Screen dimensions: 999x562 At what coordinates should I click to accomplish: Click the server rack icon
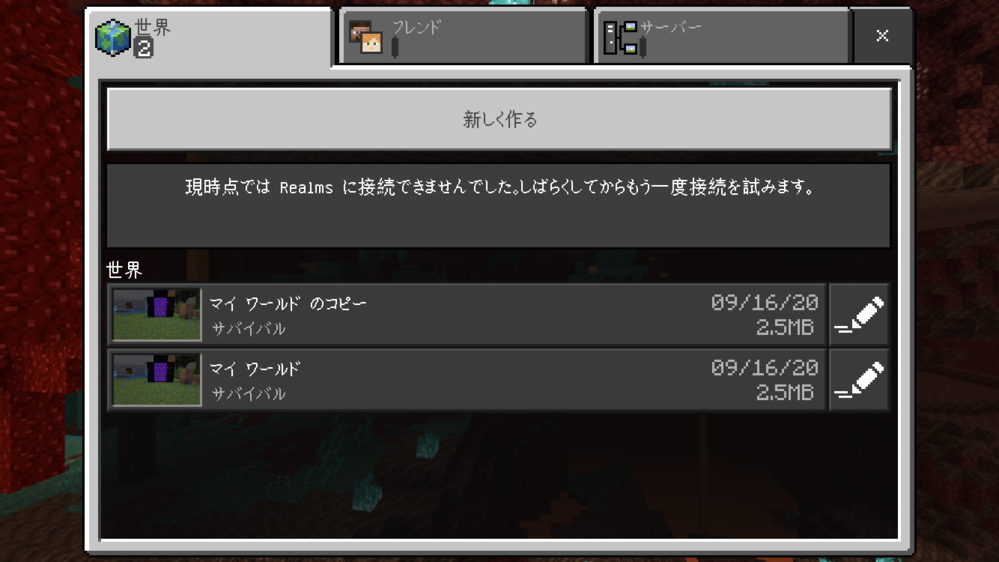620,38
